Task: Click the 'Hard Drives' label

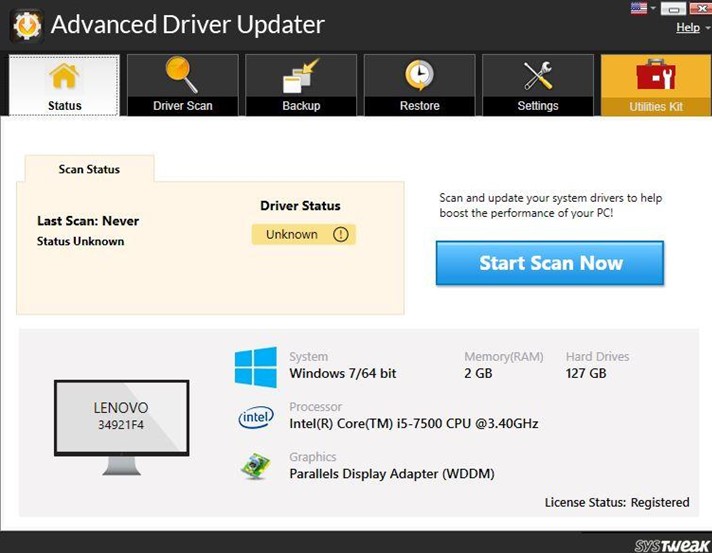Action: [598, 356]
